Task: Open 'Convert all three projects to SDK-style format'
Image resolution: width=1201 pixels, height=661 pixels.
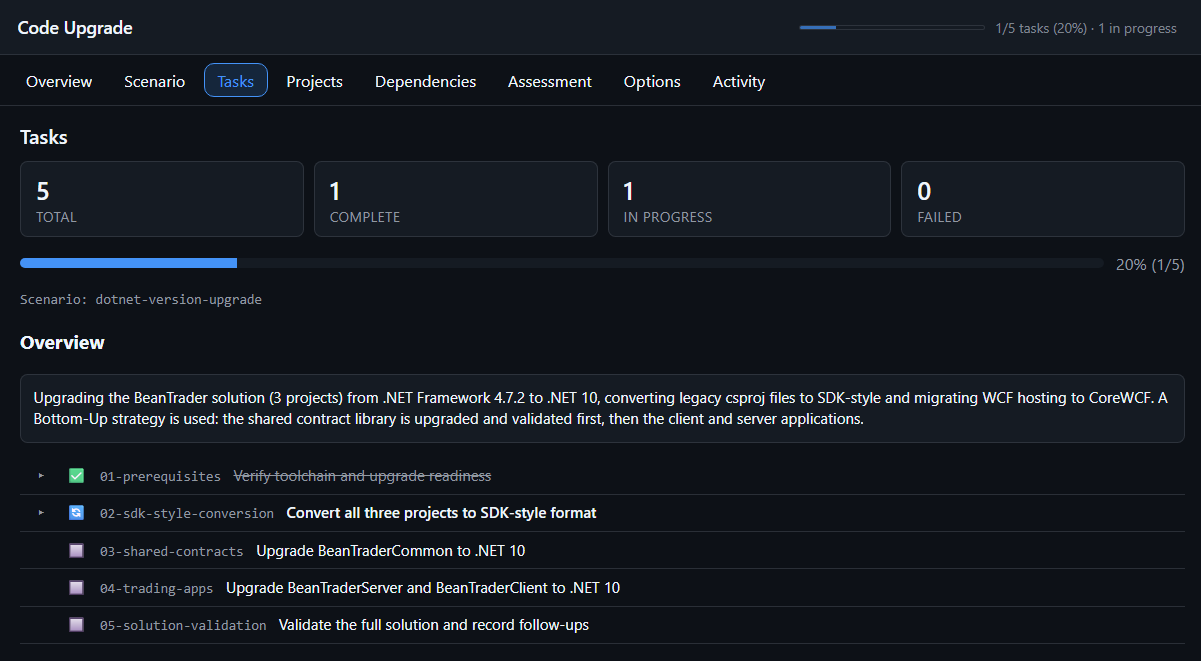Action: coord(441,513)
